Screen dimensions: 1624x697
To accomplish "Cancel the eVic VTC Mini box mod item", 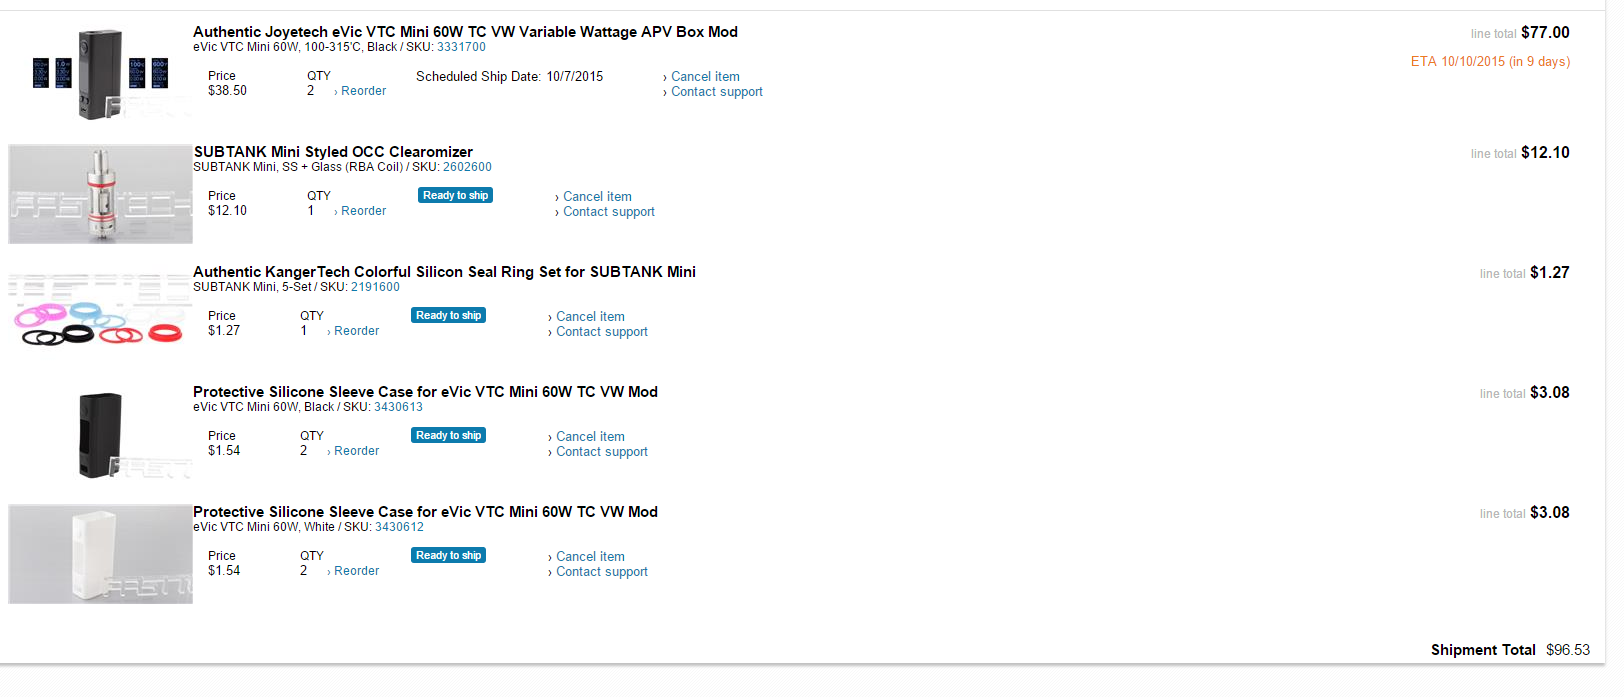I will (705, 77).
